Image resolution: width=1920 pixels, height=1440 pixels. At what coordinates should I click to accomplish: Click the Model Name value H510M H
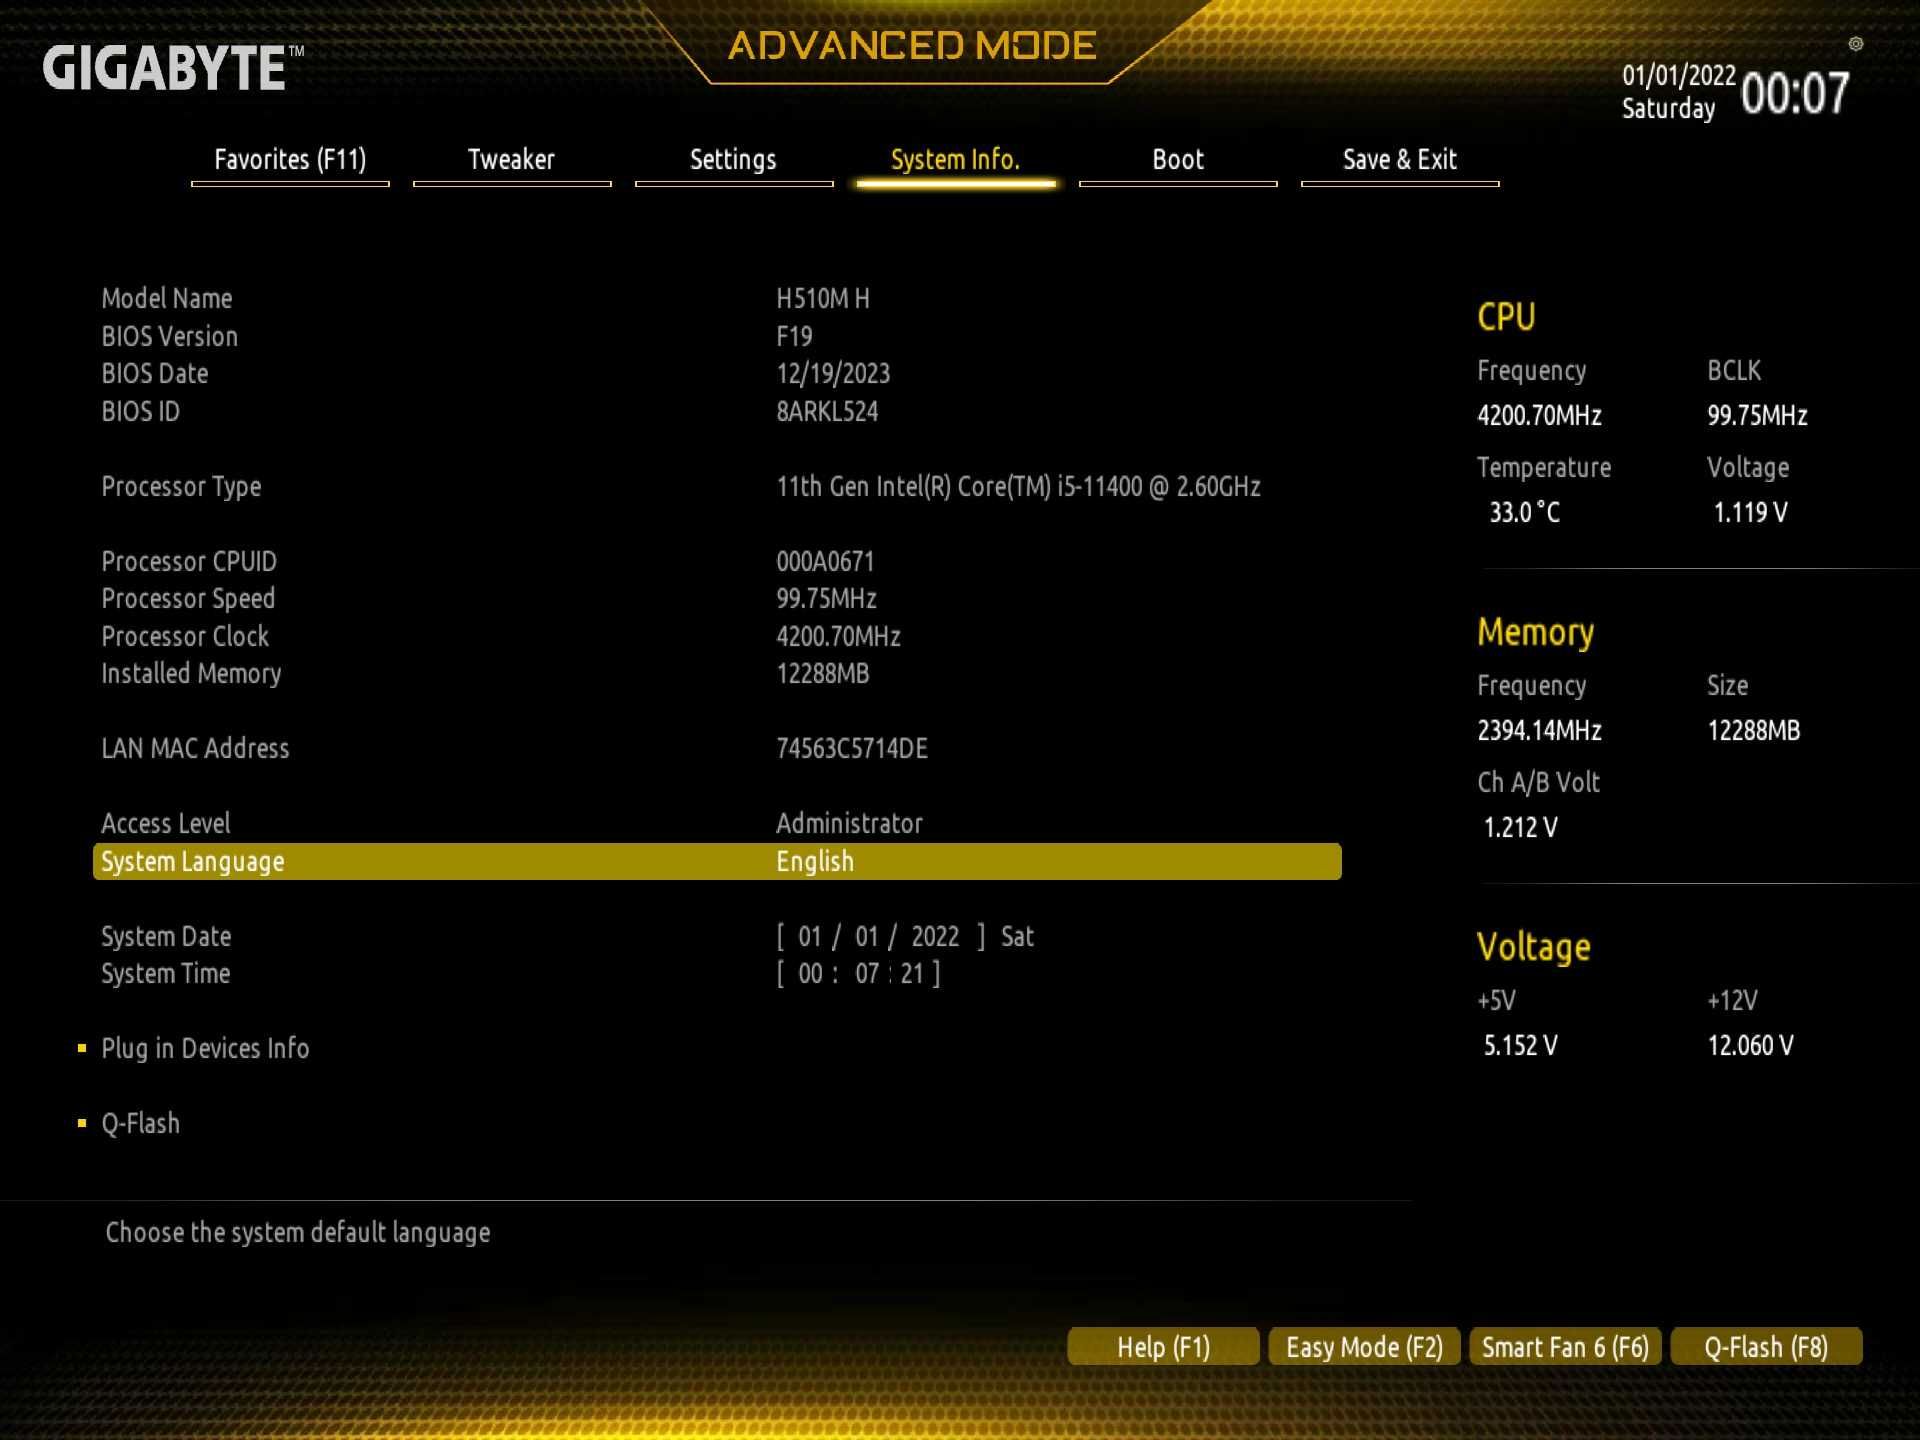point(823,298)
